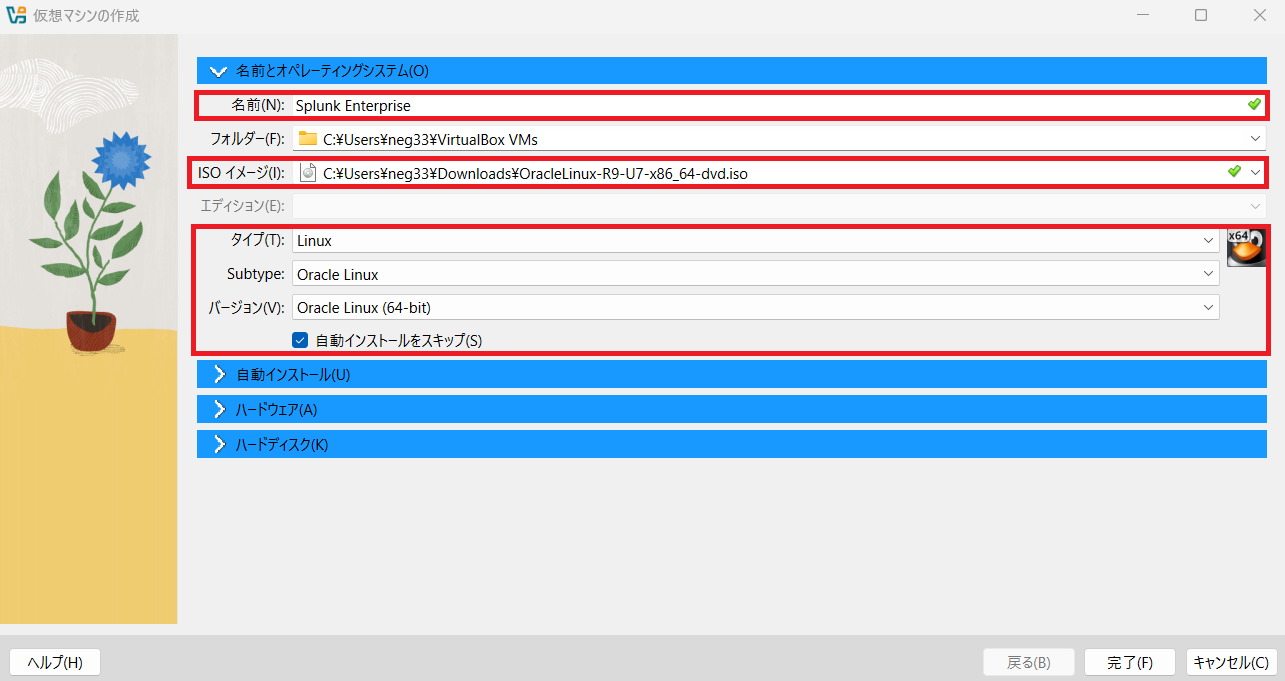
Task: Click the ISO disc file icon
Action: coord(308,173)
